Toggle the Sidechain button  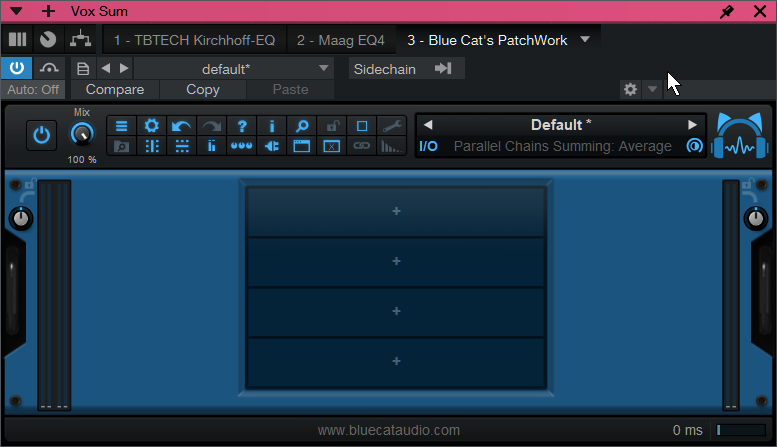[x=385, y=69]
